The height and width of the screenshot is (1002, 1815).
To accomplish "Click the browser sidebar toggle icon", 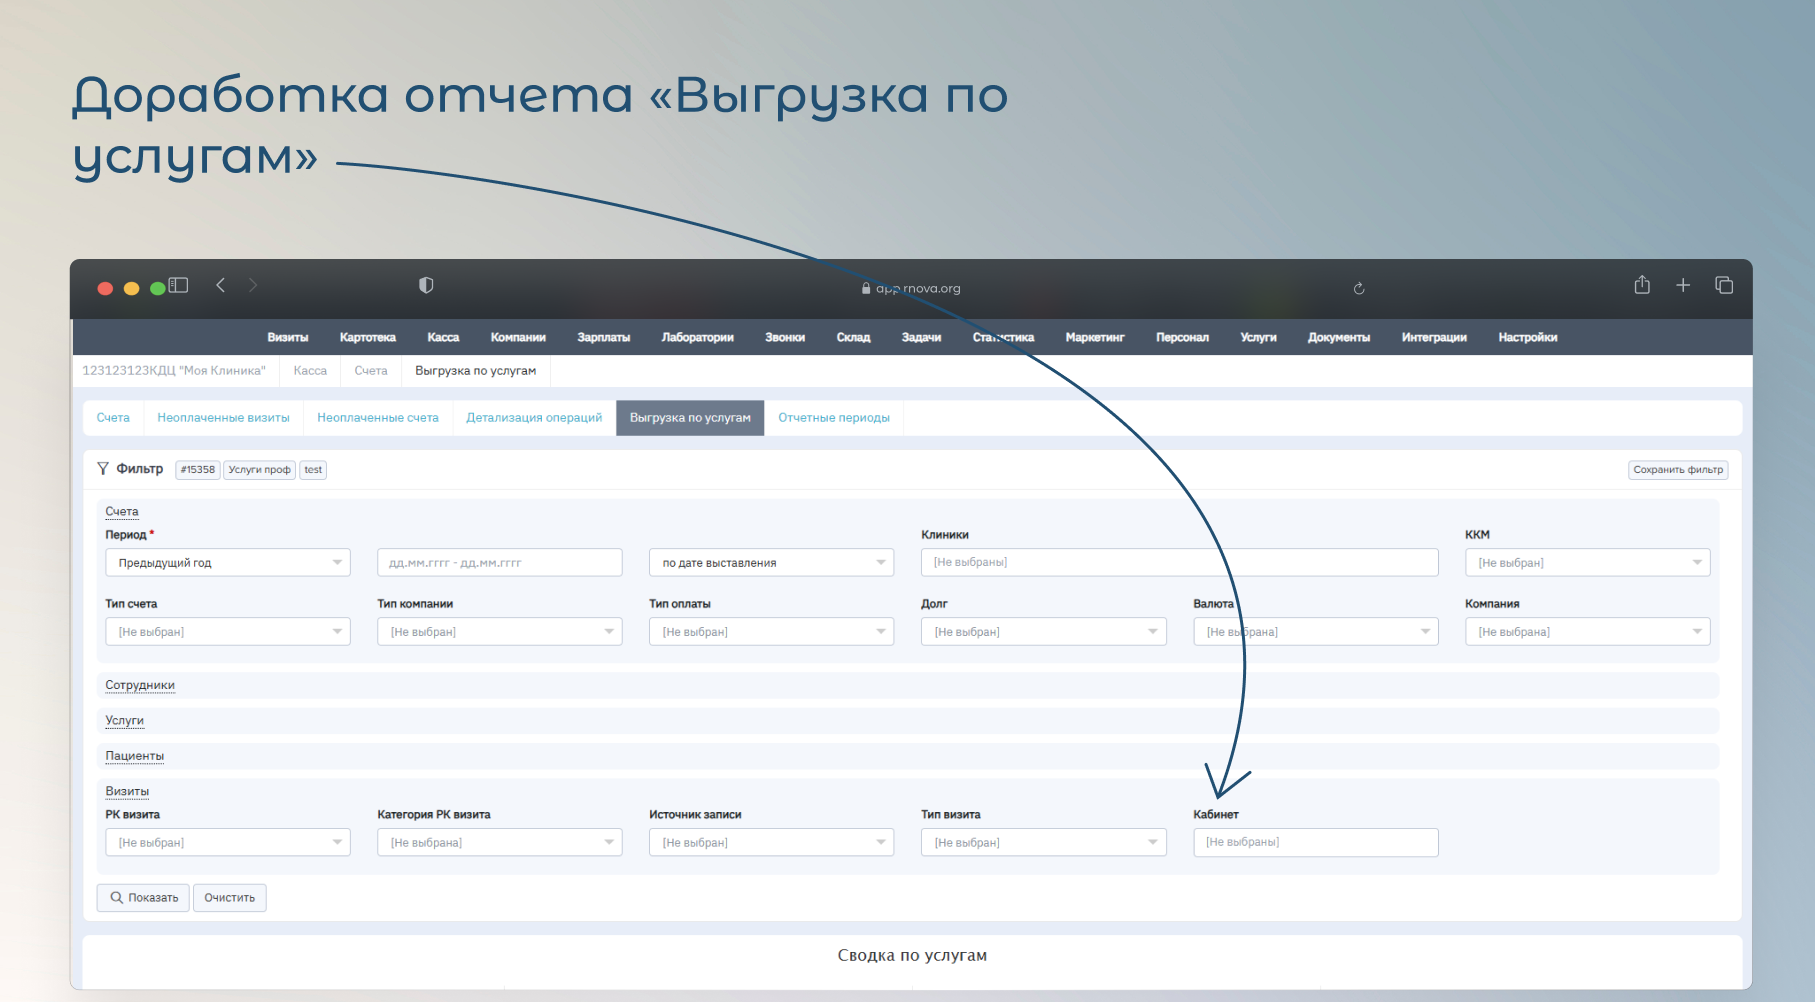I will pyautogui.click(x=179, y=286).
